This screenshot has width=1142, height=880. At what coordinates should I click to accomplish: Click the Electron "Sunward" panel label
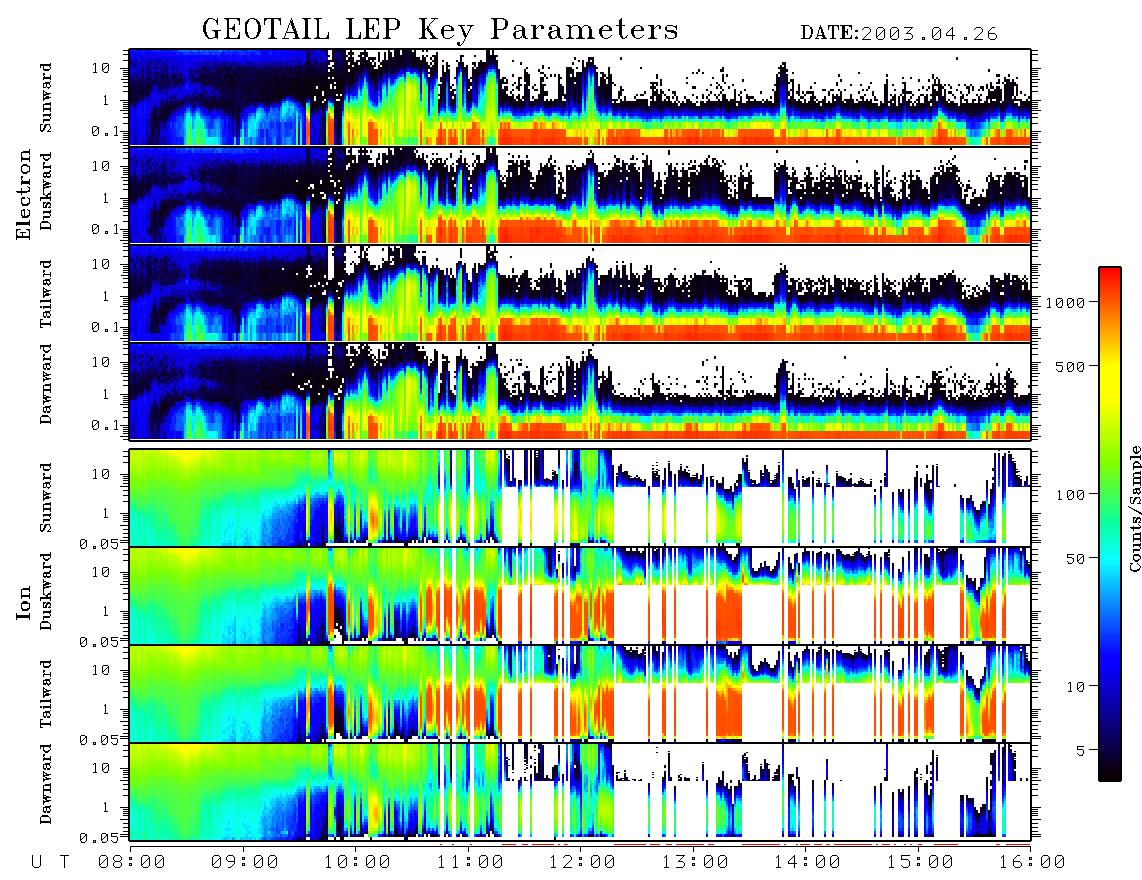tap(46, 98)
